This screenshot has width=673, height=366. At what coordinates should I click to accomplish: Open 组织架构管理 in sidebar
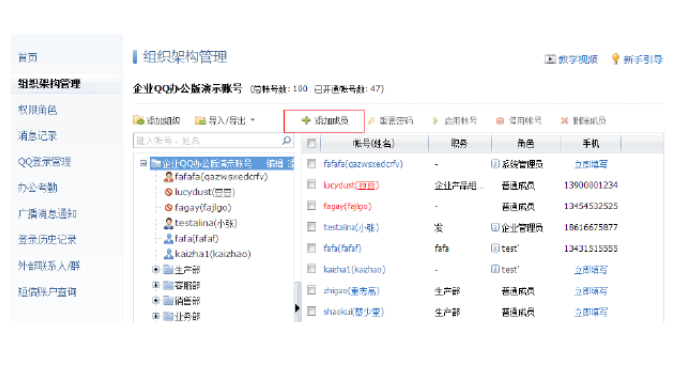(49, 84)
